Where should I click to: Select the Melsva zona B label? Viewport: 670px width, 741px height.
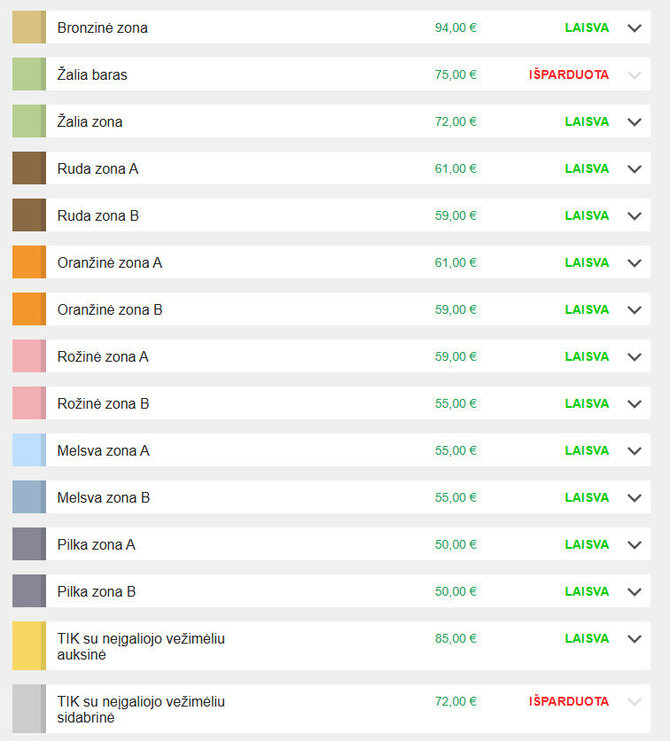(103, 498)
